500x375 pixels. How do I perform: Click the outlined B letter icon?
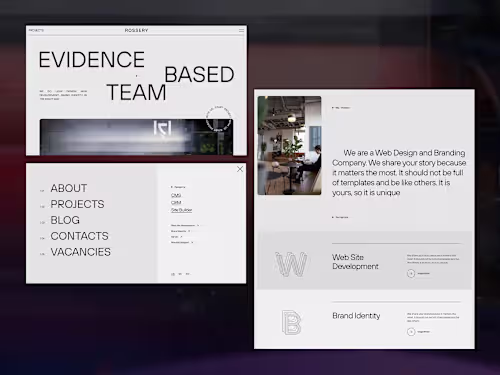tap(291, 322)
